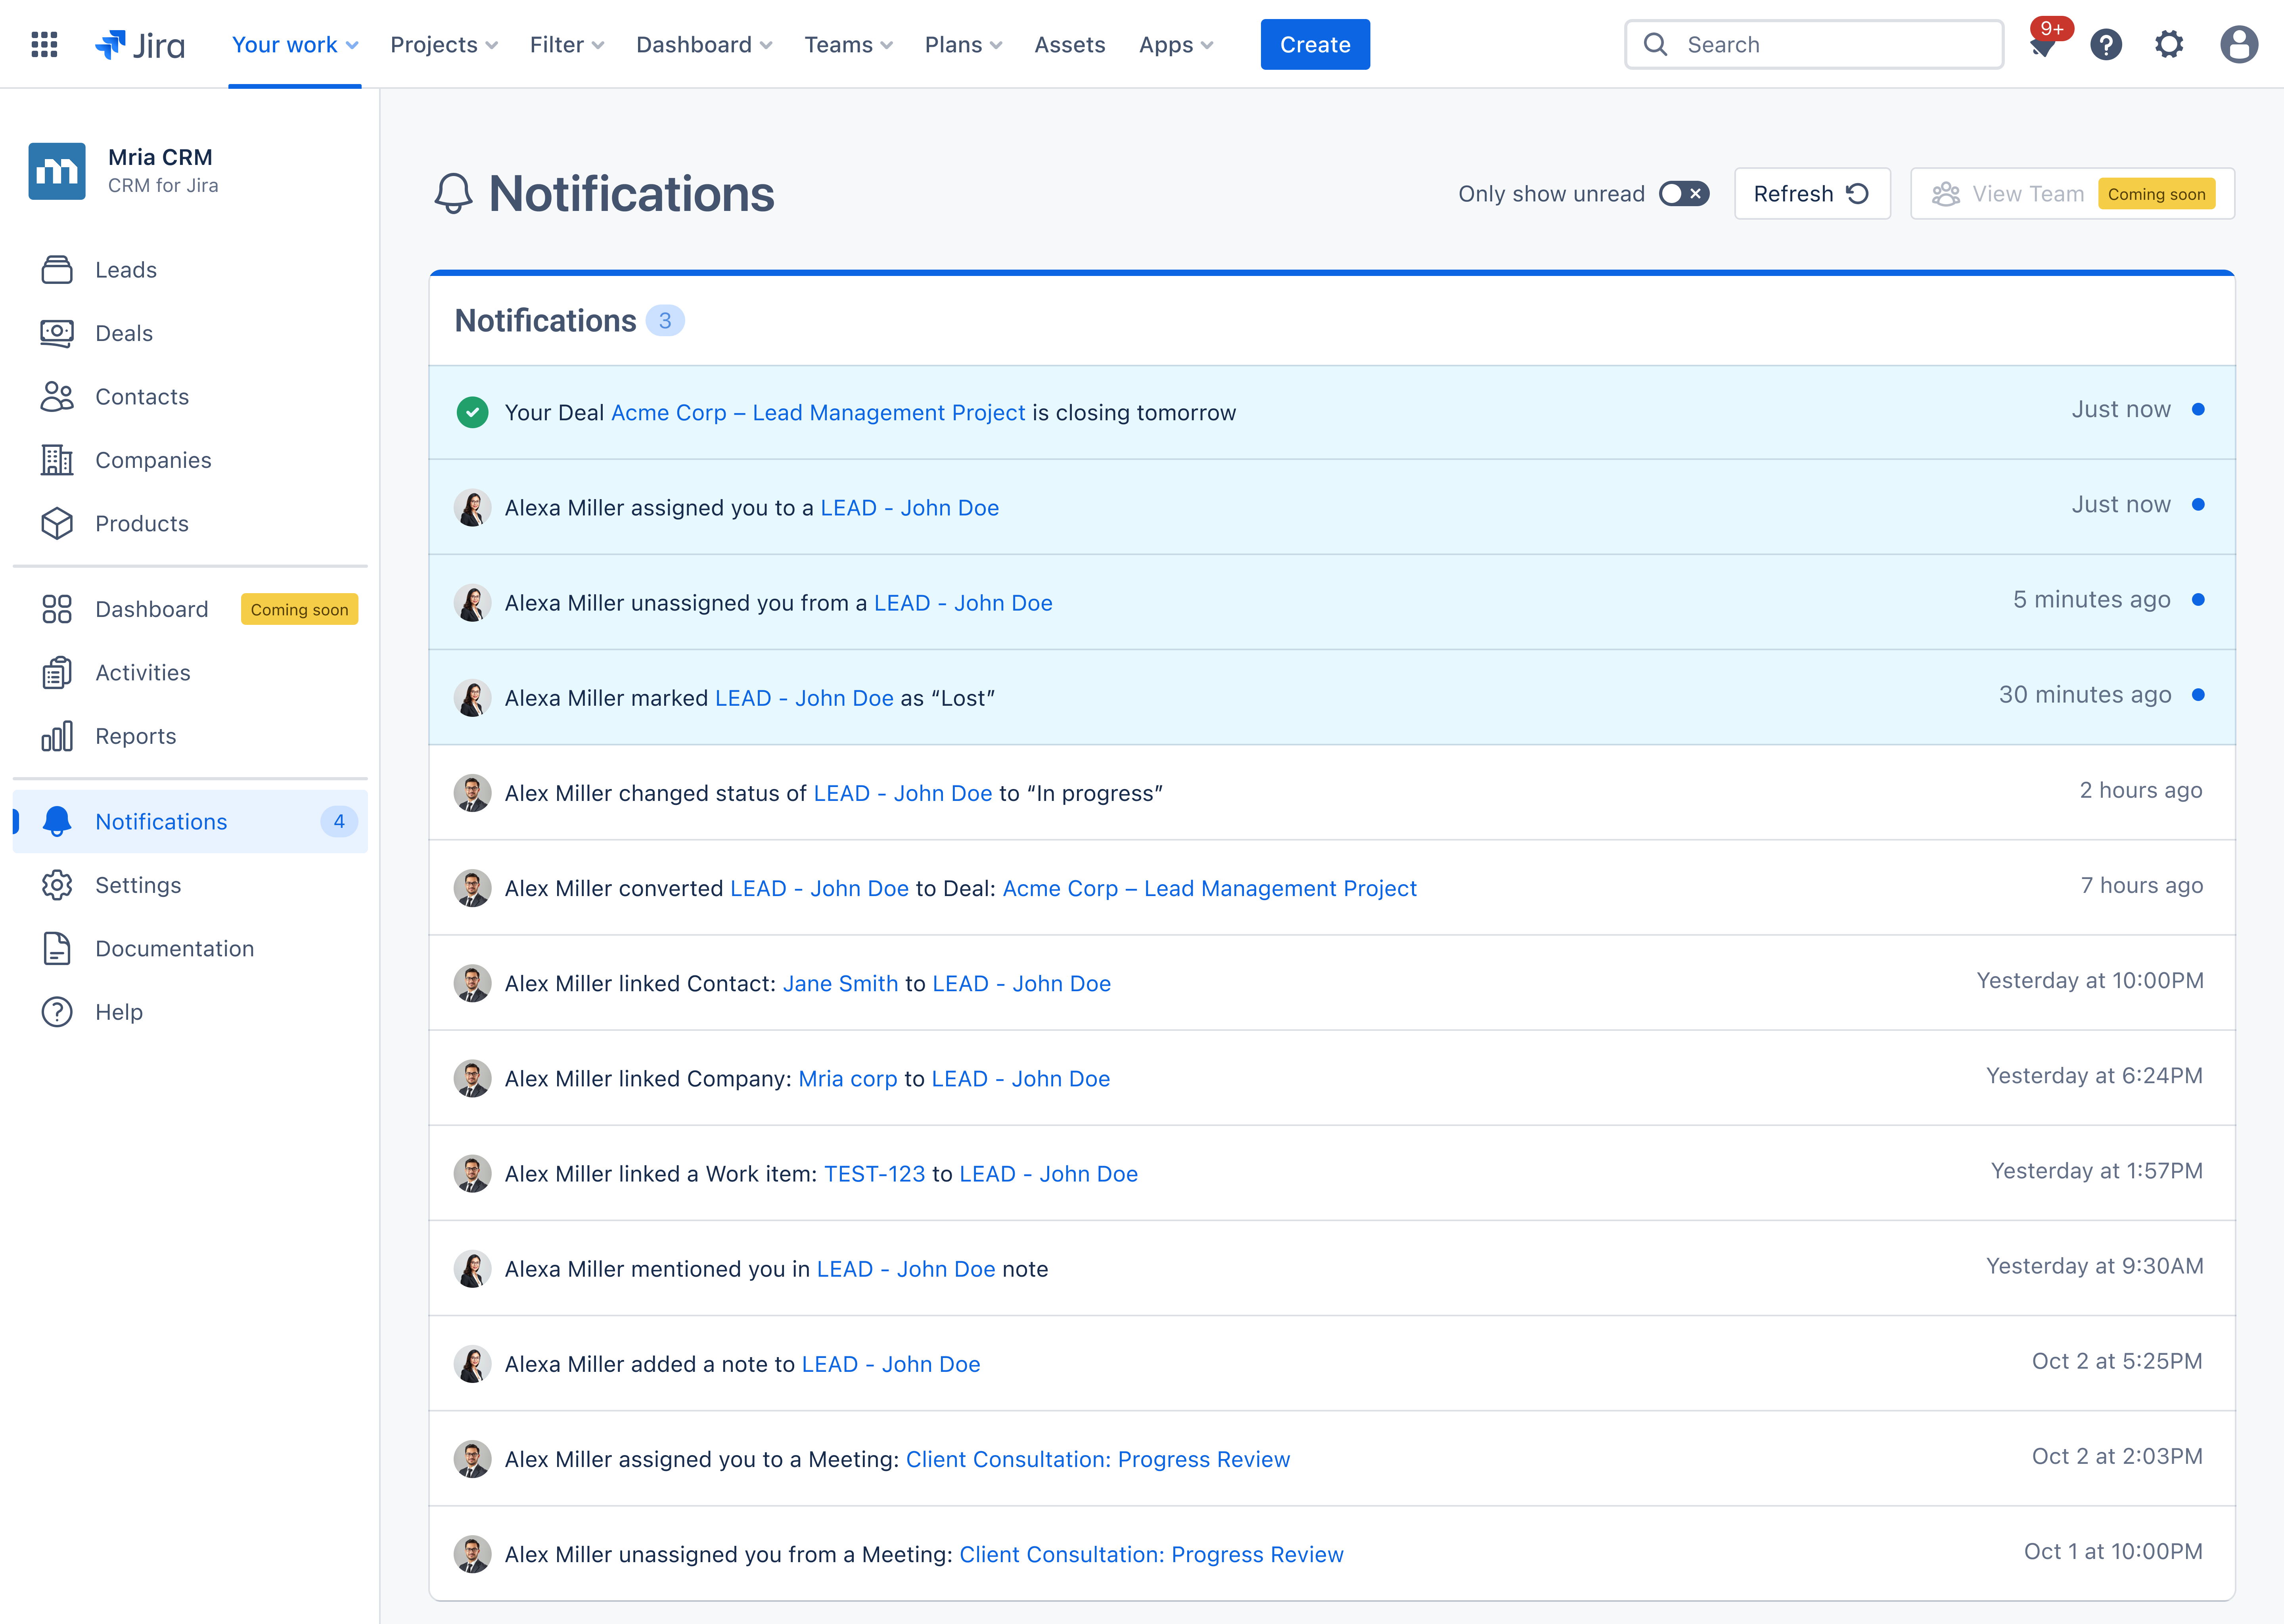Mark 'closing tomorrow' notification unread dot
Image resolution: width=2284 pixels, height=1624 pixels.
[x=2198, y=409]
